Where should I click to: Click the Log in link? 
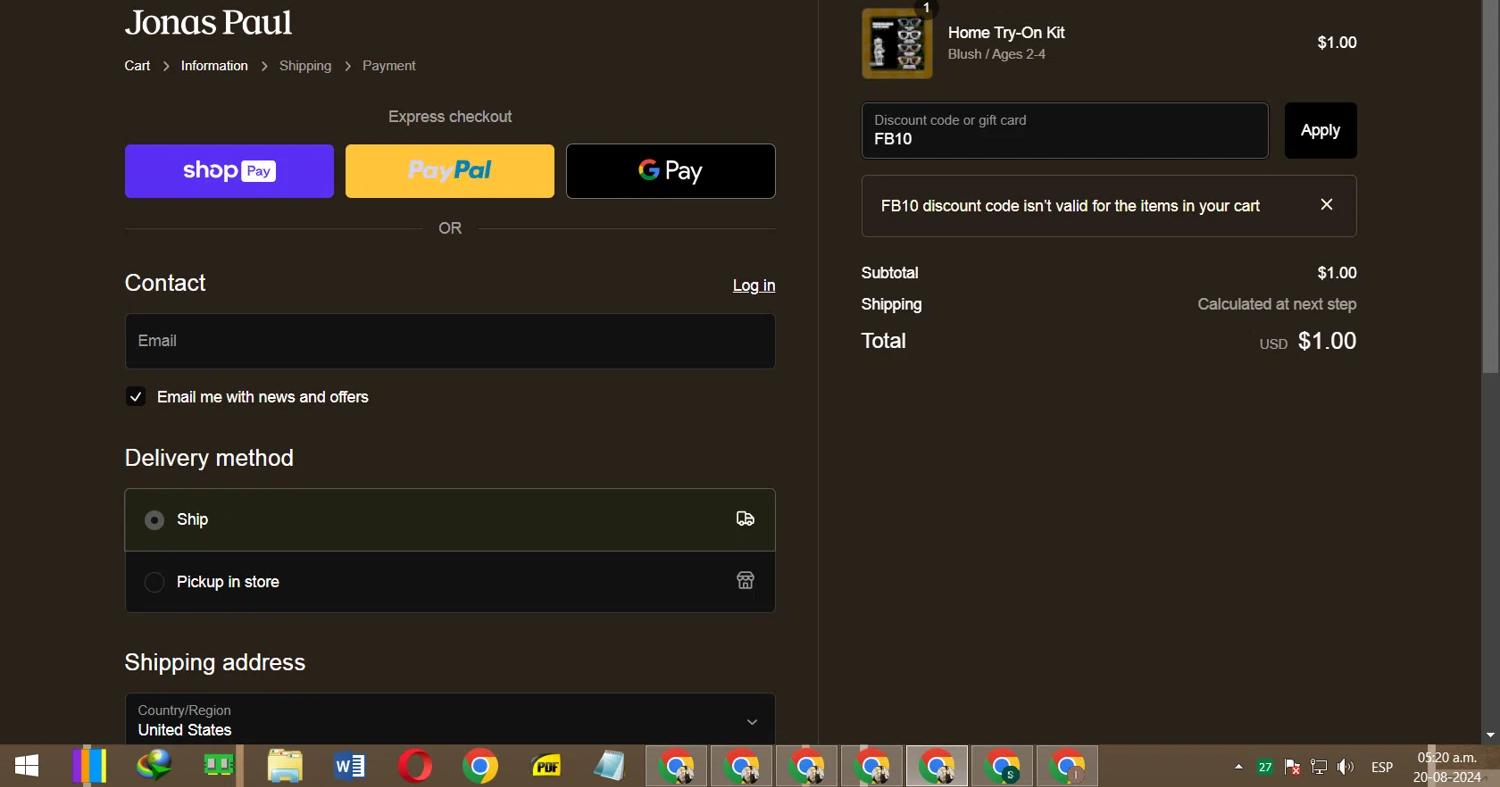point(753,286)
